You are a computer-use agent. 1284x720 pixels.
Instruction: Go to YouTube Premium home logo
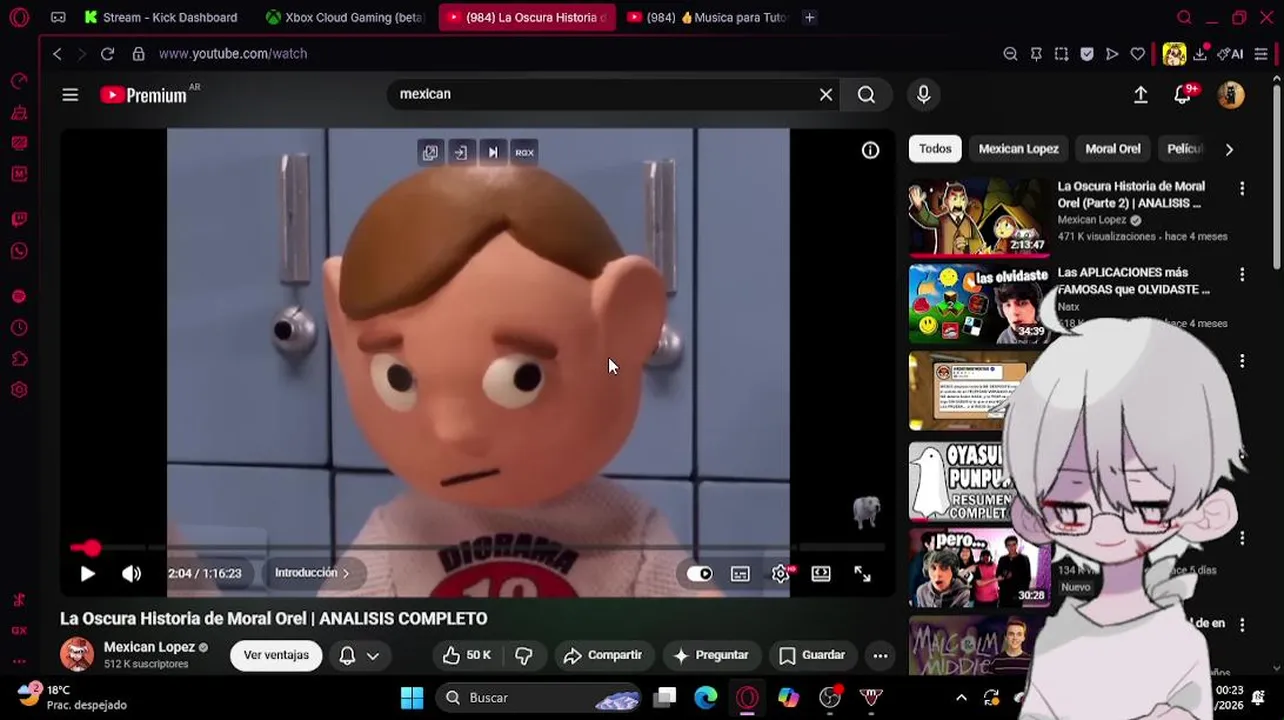(145, 95)
